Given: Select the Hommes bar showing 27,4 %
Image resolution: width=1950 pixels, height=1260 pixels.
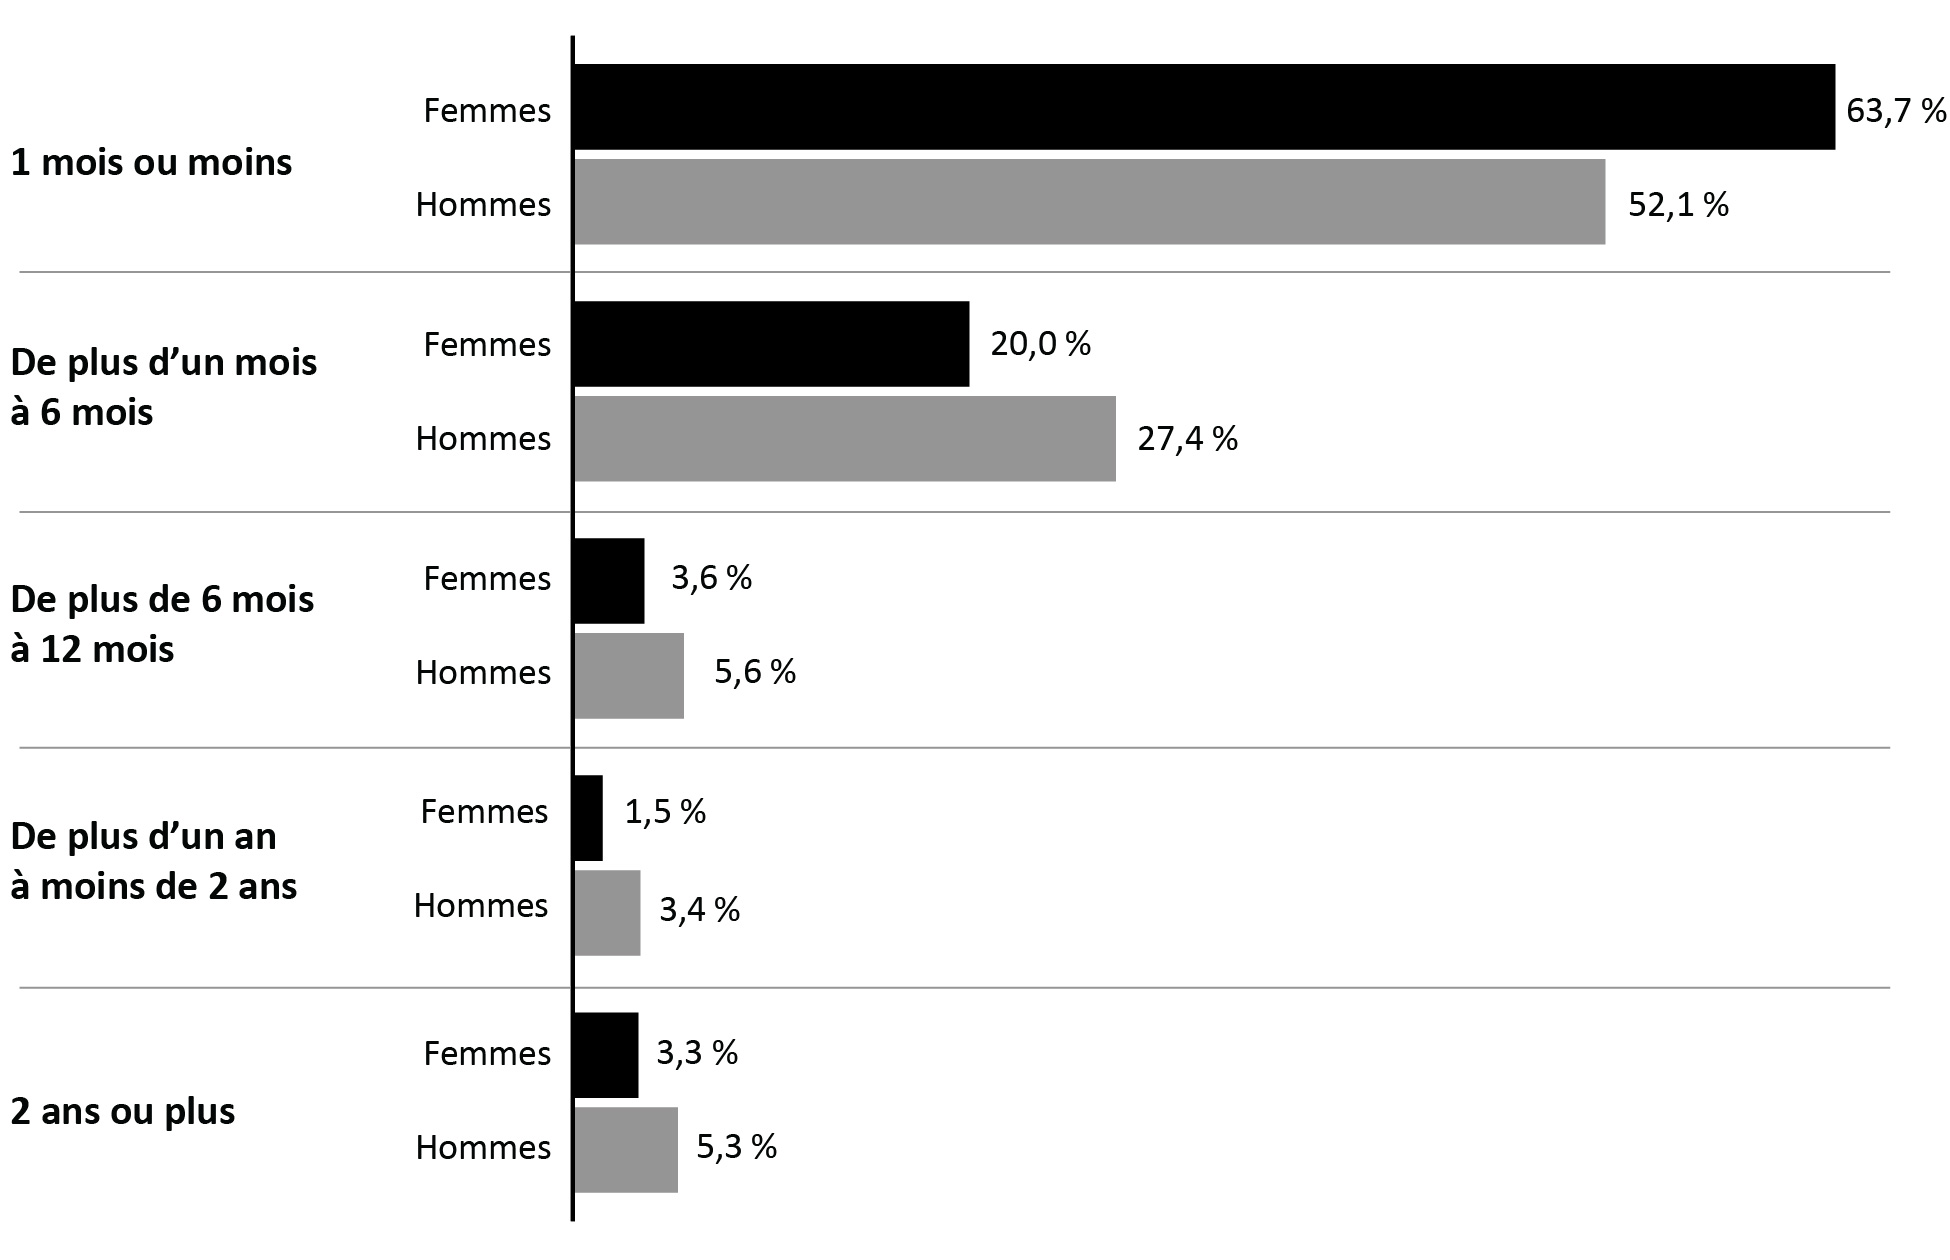Looking at the screenshot, I should coord(845,439).
